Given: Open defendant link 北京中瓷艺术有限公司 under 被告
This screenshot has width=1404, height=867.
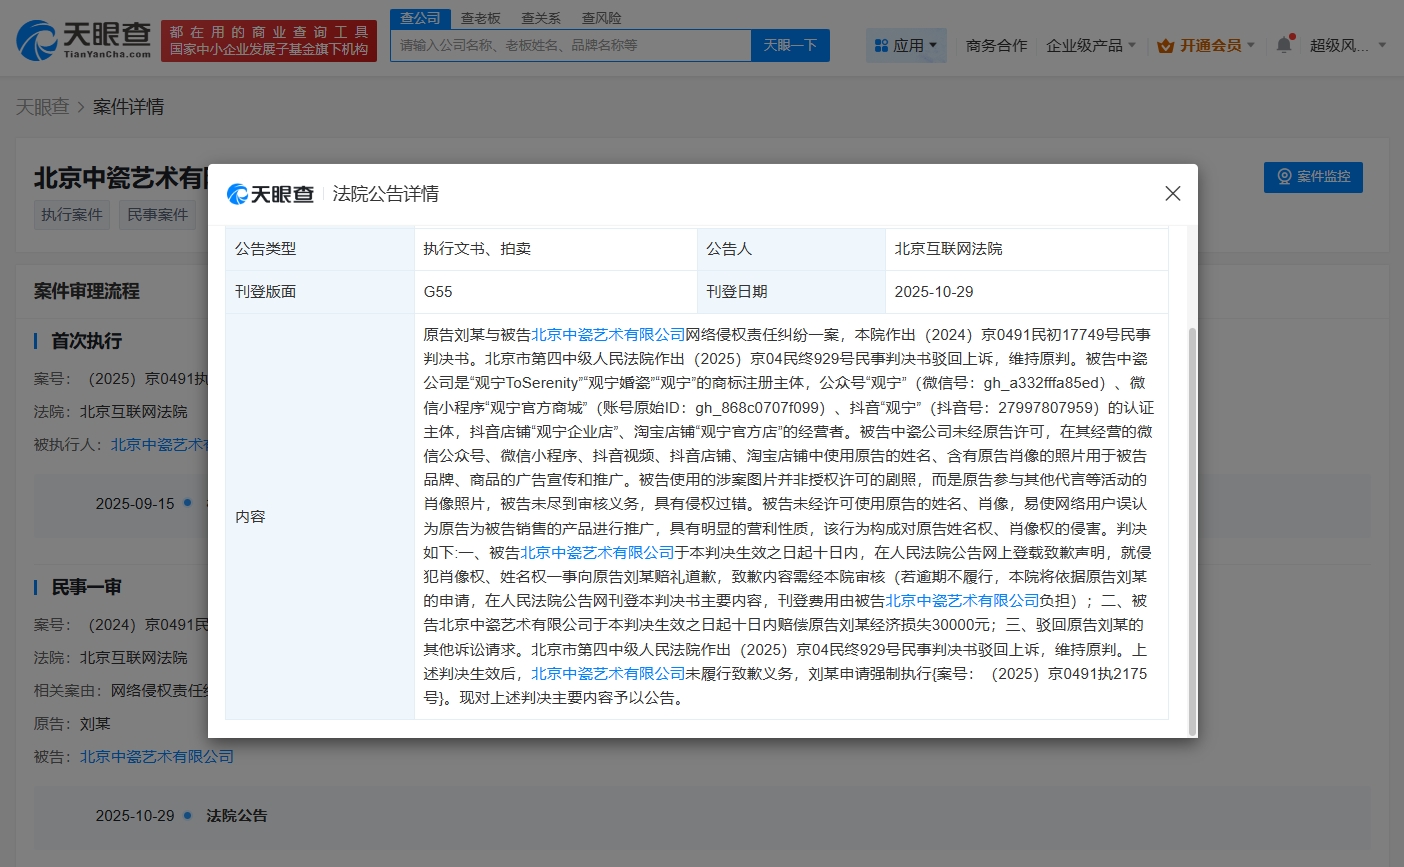Looking at the screenshot, I should tap(157, 757).
